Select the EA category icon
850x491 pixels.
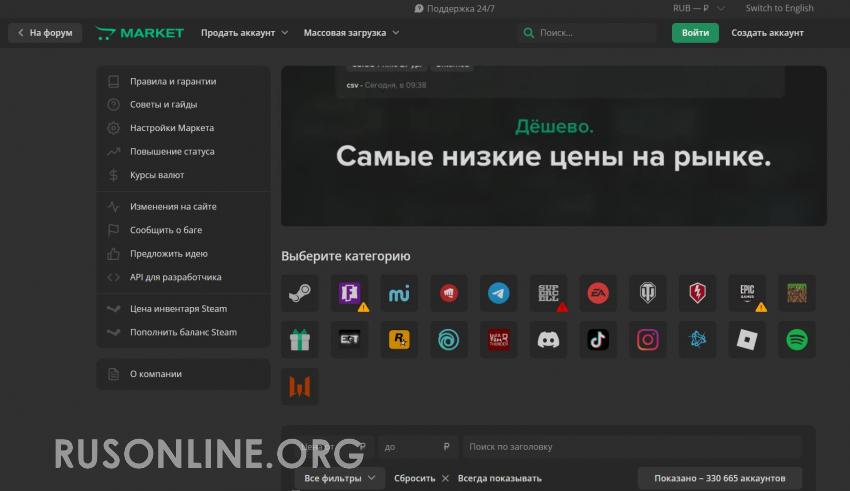(x=598, y=293)
